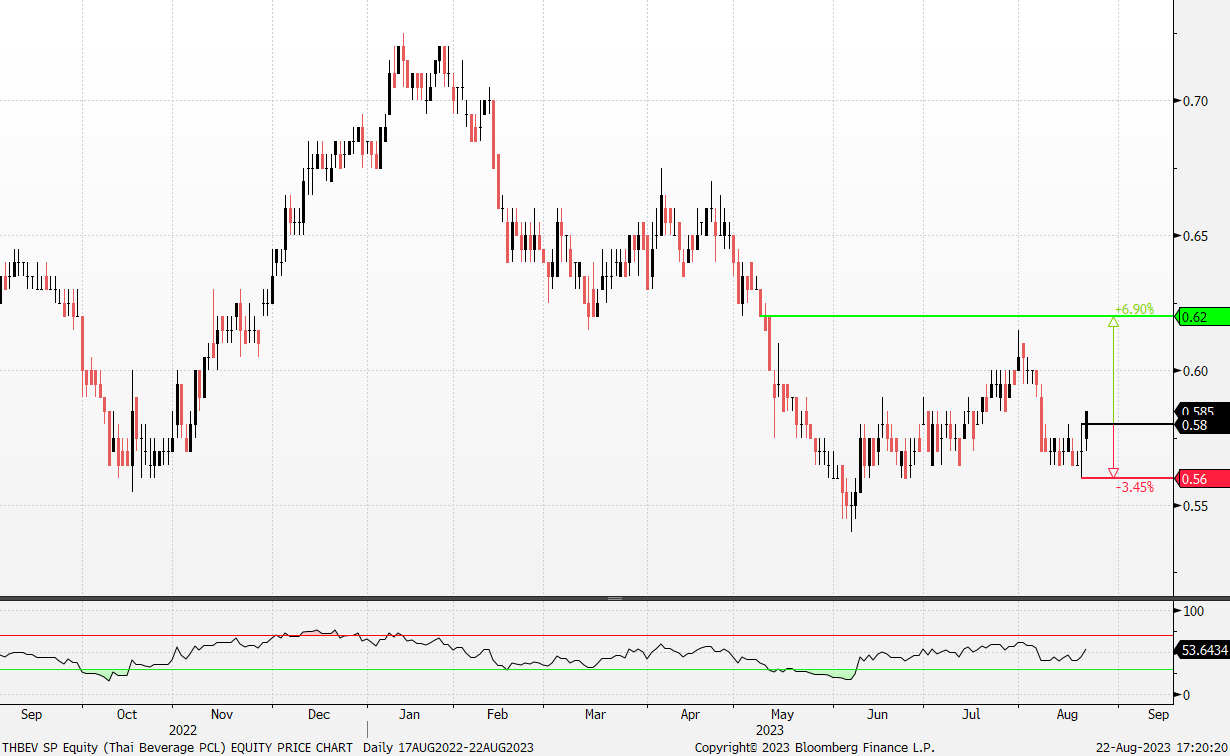The height and width of the screenshot is (756, 1230).
Task: Click the 0.60 price axis label
Action: click(x=1194, y=371)
